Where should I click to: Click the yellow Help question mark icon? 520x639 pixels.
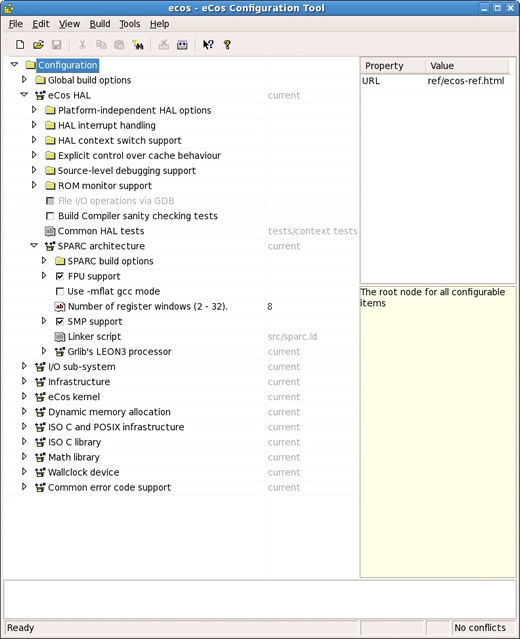pos(227,44)
